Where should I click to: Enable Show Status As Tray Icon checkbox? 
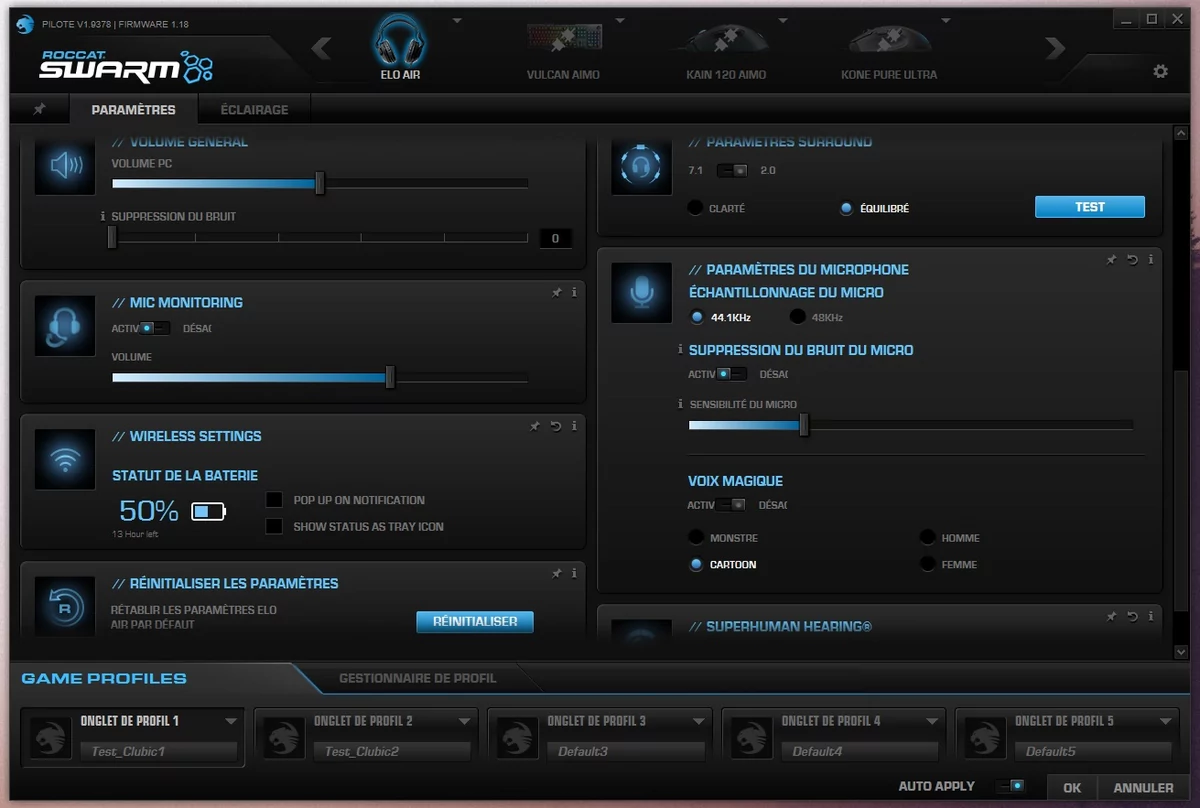(274, 526)
